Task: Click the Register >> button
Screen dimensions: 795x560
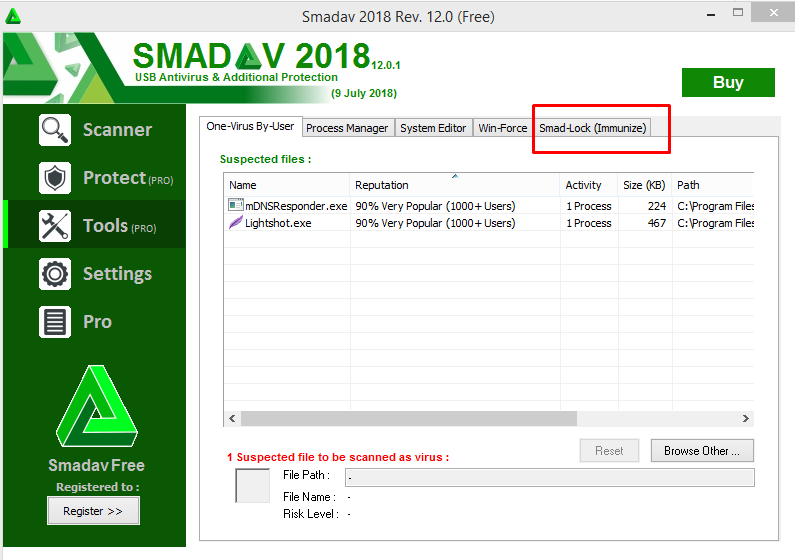Action: tap(93, 511)
